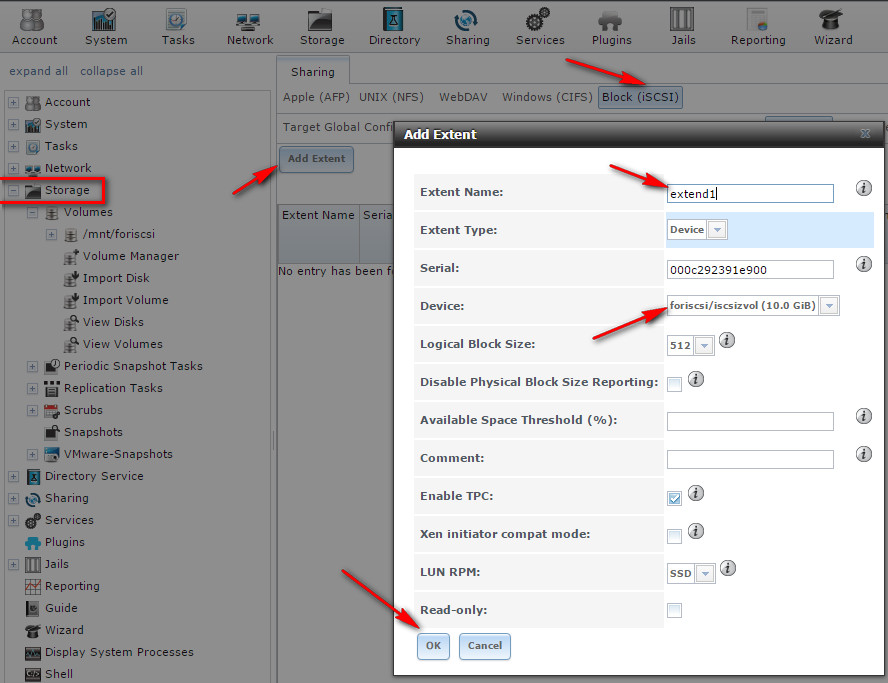The height and width of the screenshot is (683, 888).
Task: Tick the Read-only checkbox
Action: (674, 611)
